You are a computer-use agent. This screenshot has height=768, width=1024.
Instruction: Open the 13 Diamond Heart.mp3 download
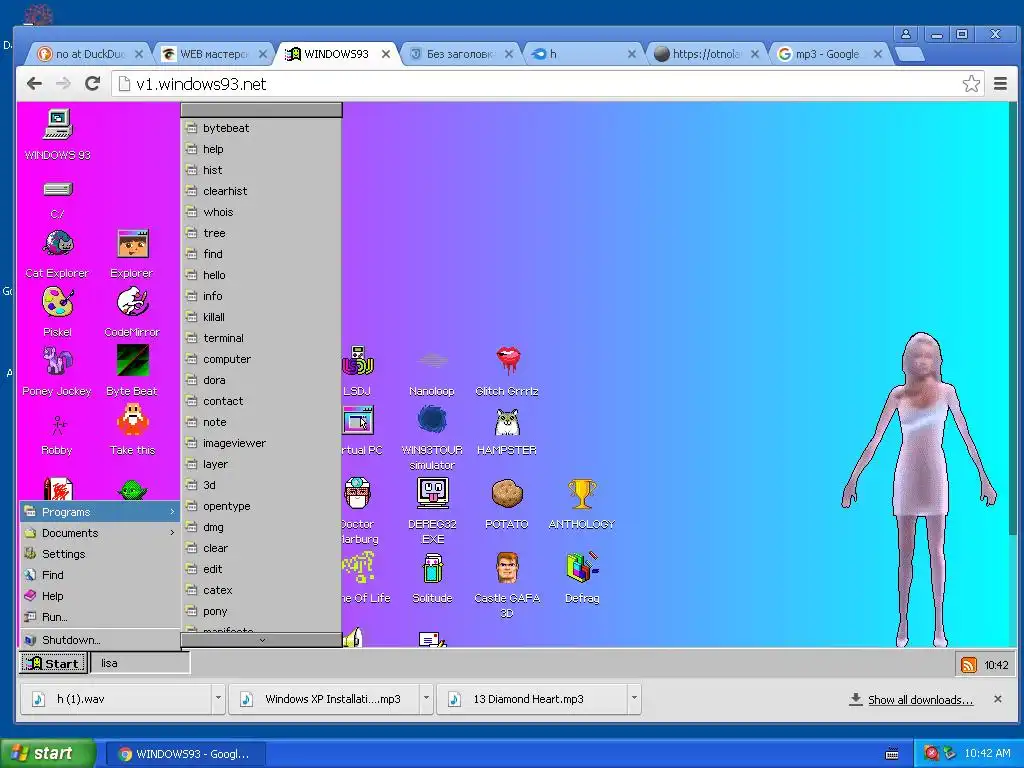coord(532,699)
